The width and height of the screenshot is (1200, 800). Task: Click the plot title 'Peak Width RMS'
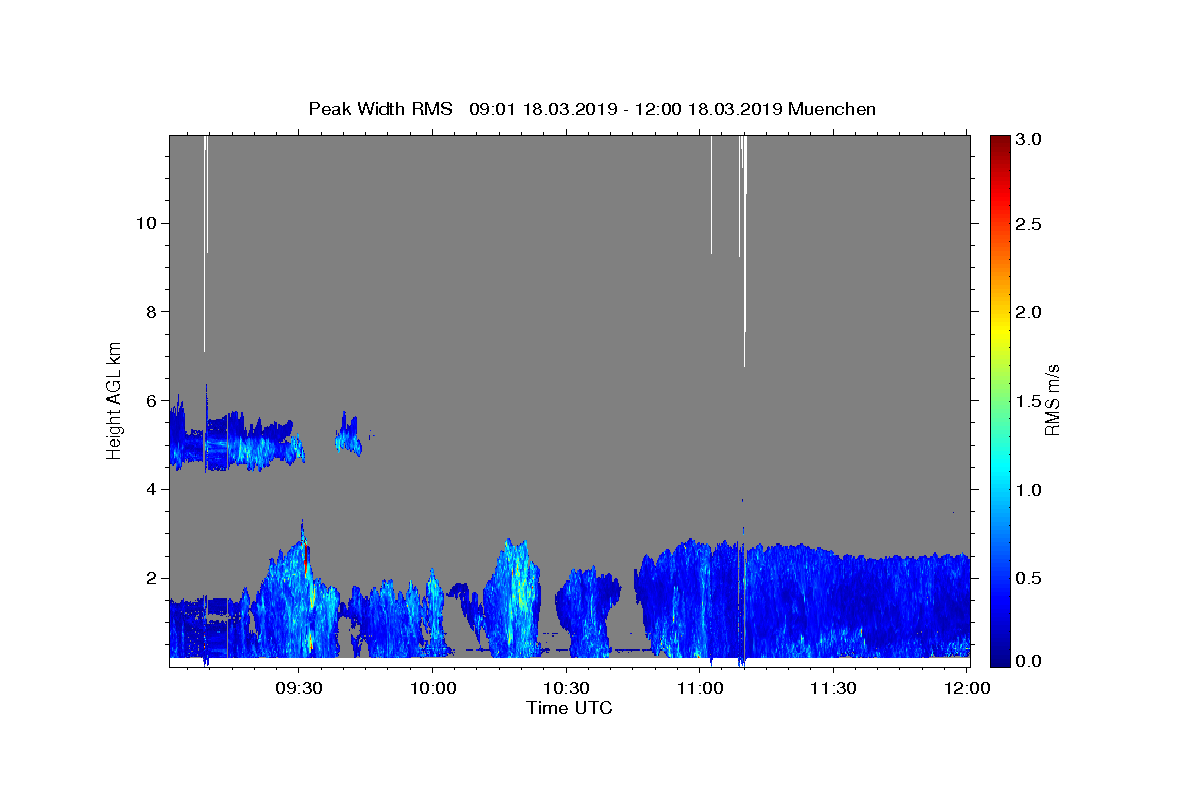click(381, 108)
